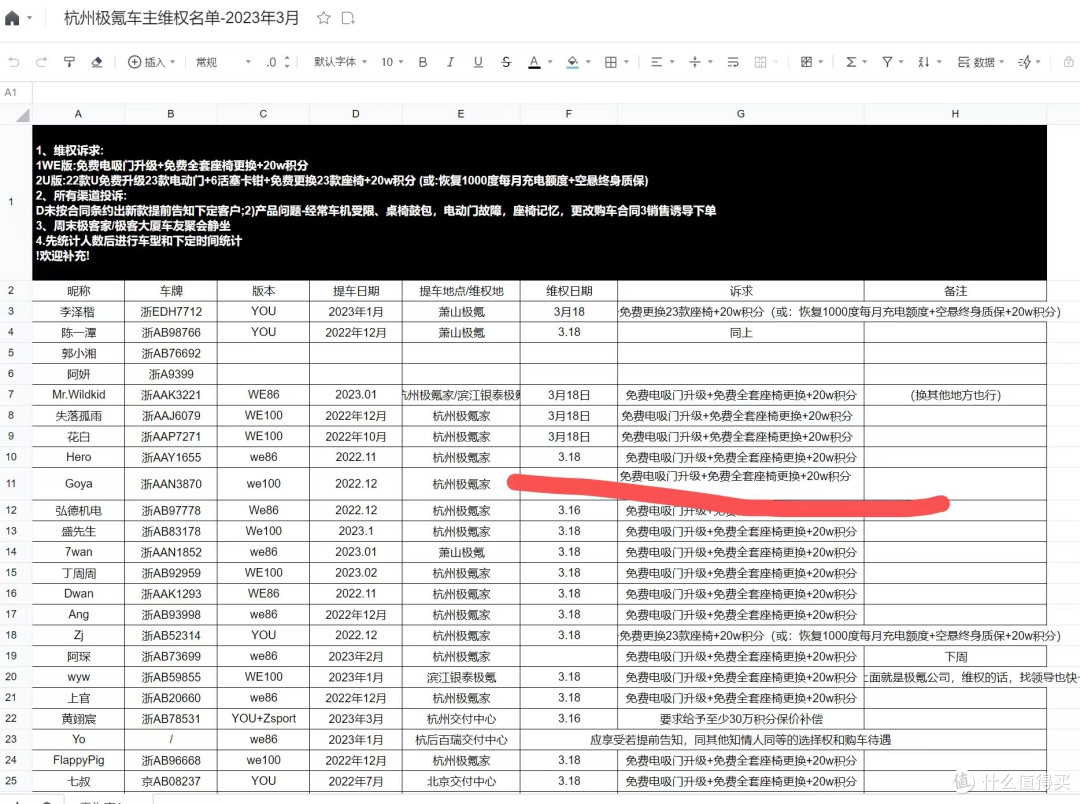Select cell 要求给予至少30万积分保价补偿
Screen dimensions: 1080x804
[x=741, y=719]
